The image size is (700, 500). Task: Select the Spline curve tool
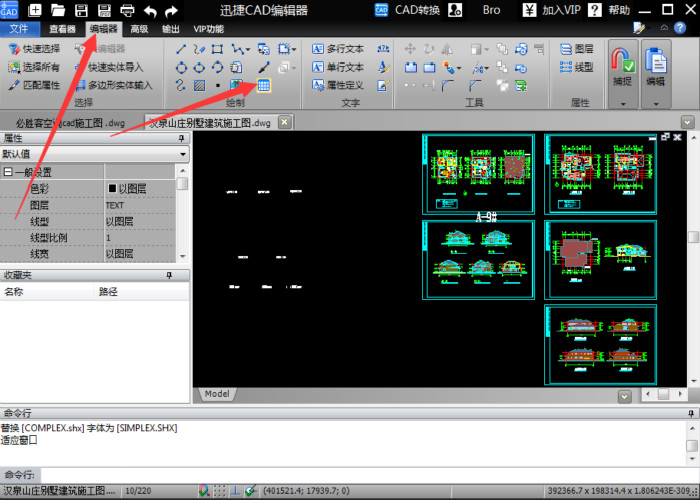(180, 85)
